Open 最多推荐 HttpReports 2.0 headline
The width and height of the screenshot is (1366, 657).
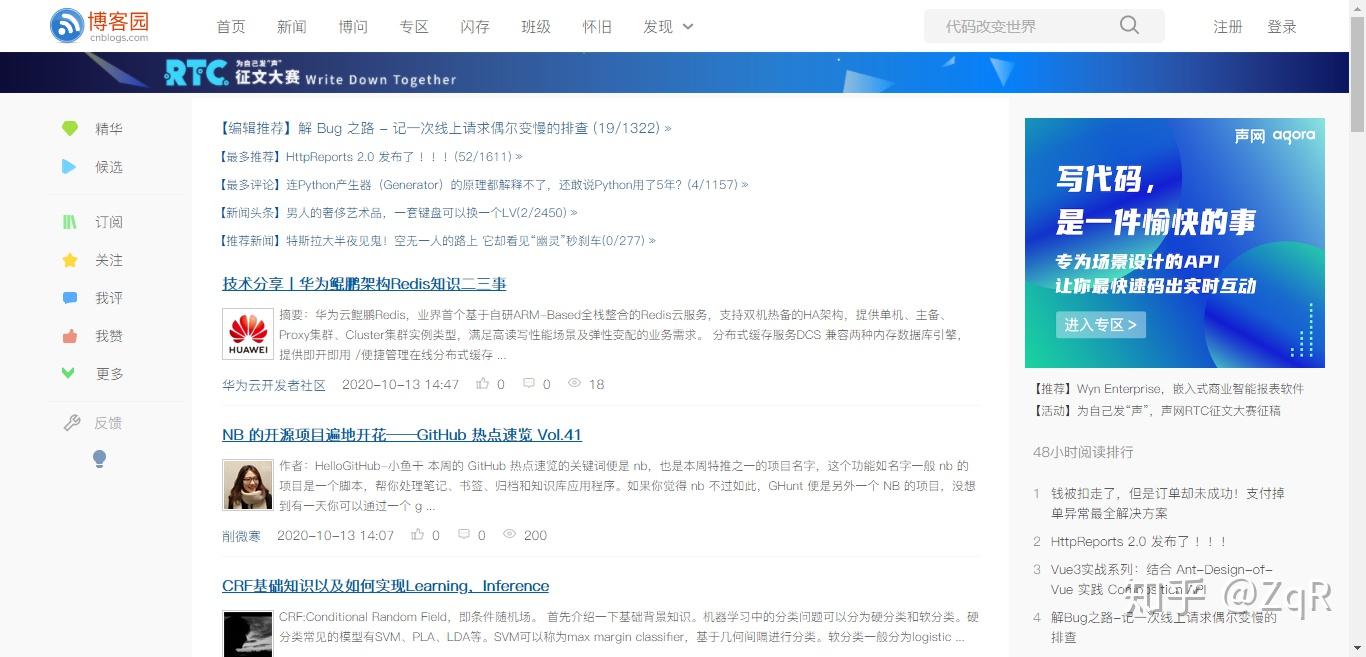(x=371, y=156)
